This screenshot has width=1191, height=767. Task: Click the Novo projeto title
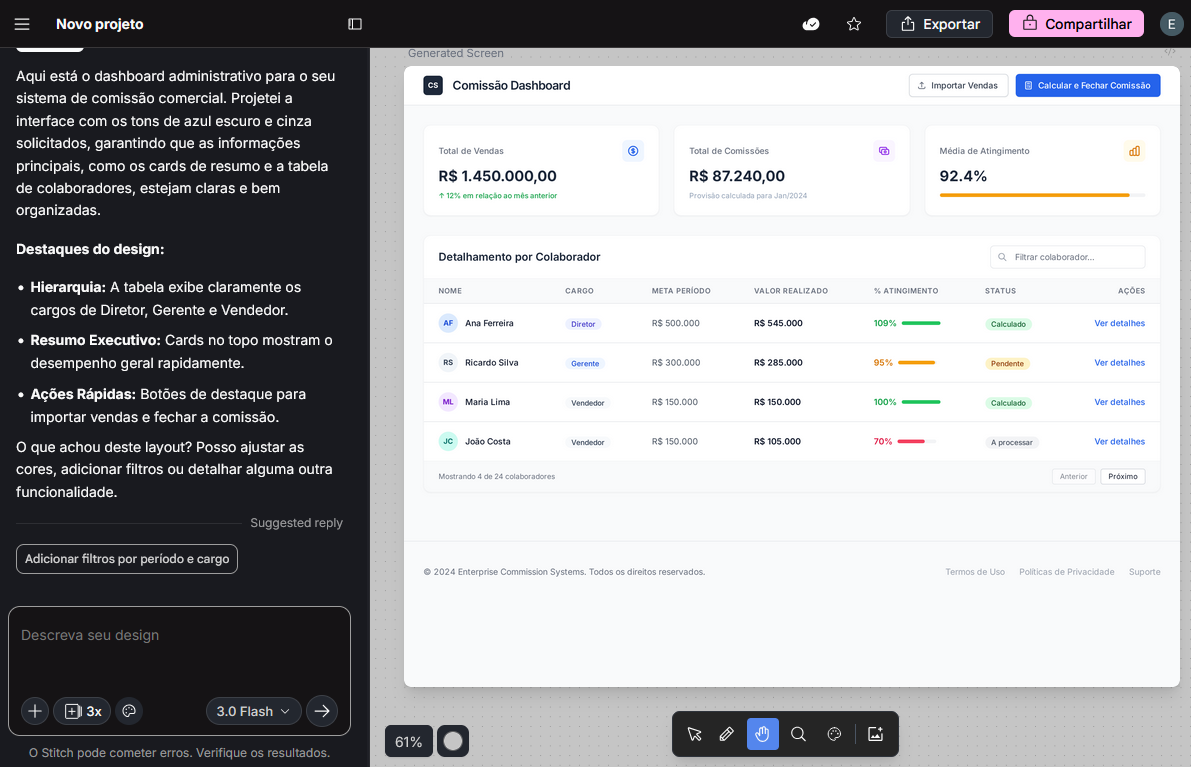100,24
